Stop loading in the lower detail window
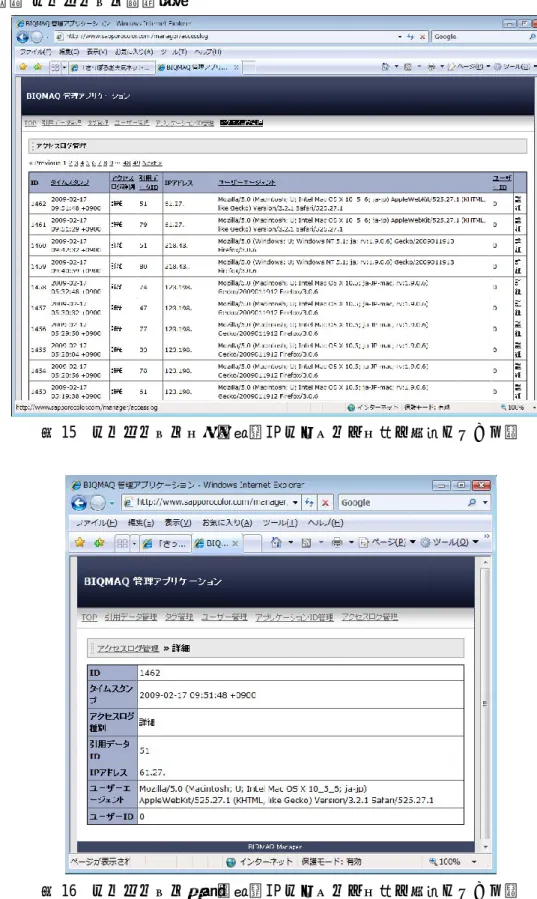The height and width of the screenshot is (899, 537). (325, 502)
